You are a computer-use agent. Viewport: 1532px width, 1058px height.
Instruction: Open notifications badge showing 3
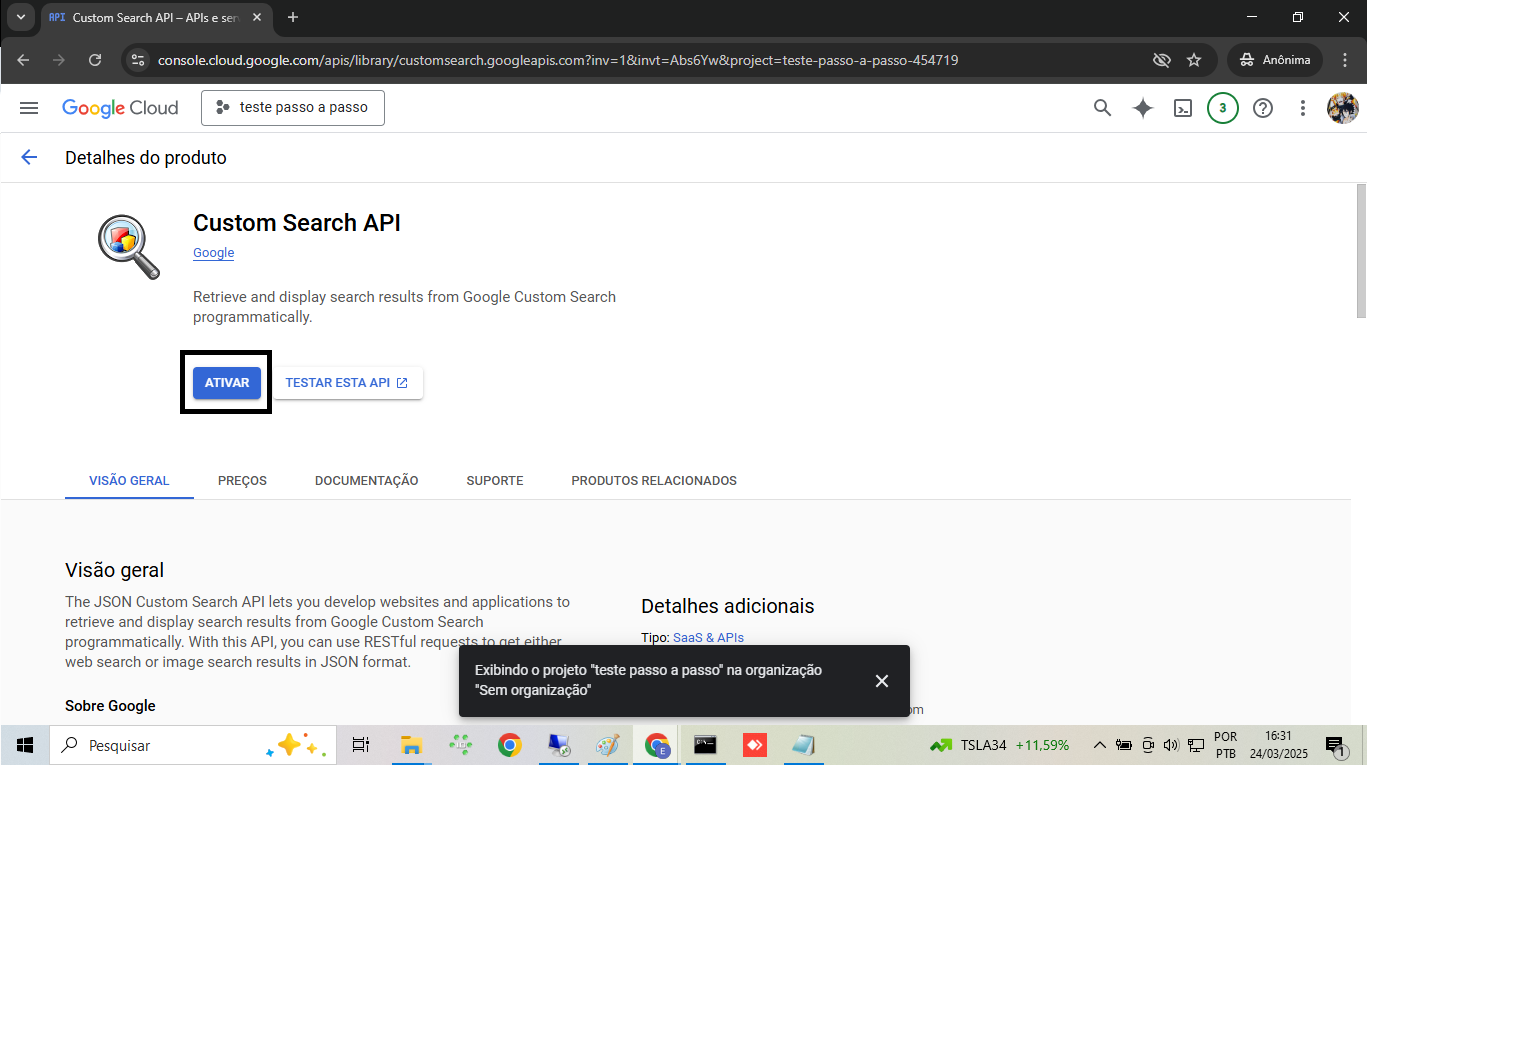pos(1222,108)
